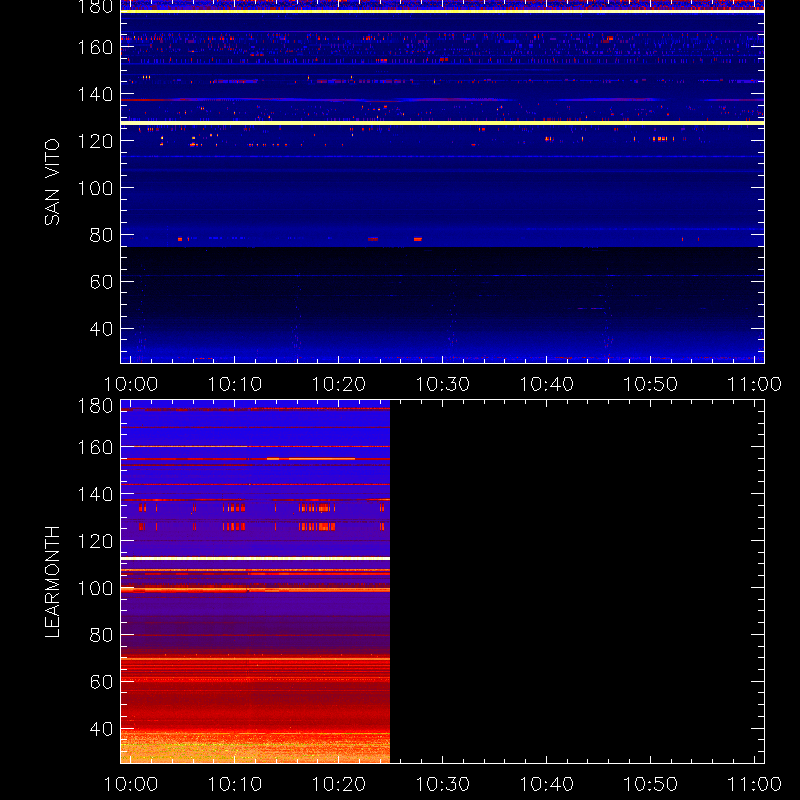Click the red burst near 78 in SAN VITO at 10:27

pyautogui.click(x=418, y=239)
